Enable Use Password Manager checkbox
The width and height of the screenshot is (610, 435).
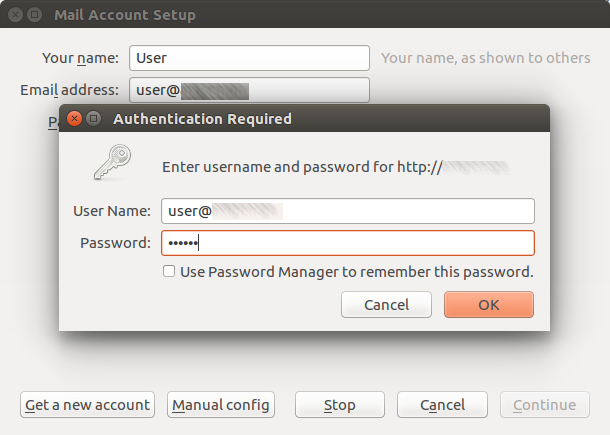coord(169,271)
